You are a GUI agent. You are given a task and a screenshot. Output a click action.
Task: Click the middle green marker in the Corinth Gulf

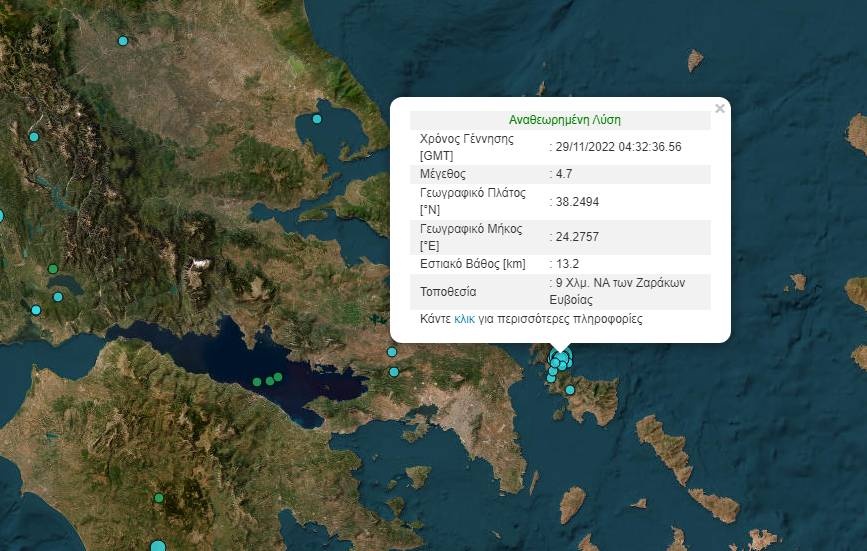pos(269,380)
